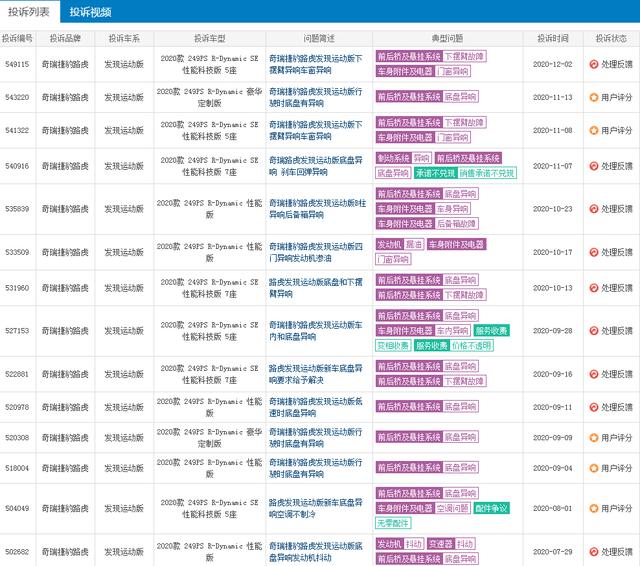Image resolution: width=640 pixels, height=566 pixels.
Task: Click the 投诉车型 column header
Action: (x=210, y=39)
